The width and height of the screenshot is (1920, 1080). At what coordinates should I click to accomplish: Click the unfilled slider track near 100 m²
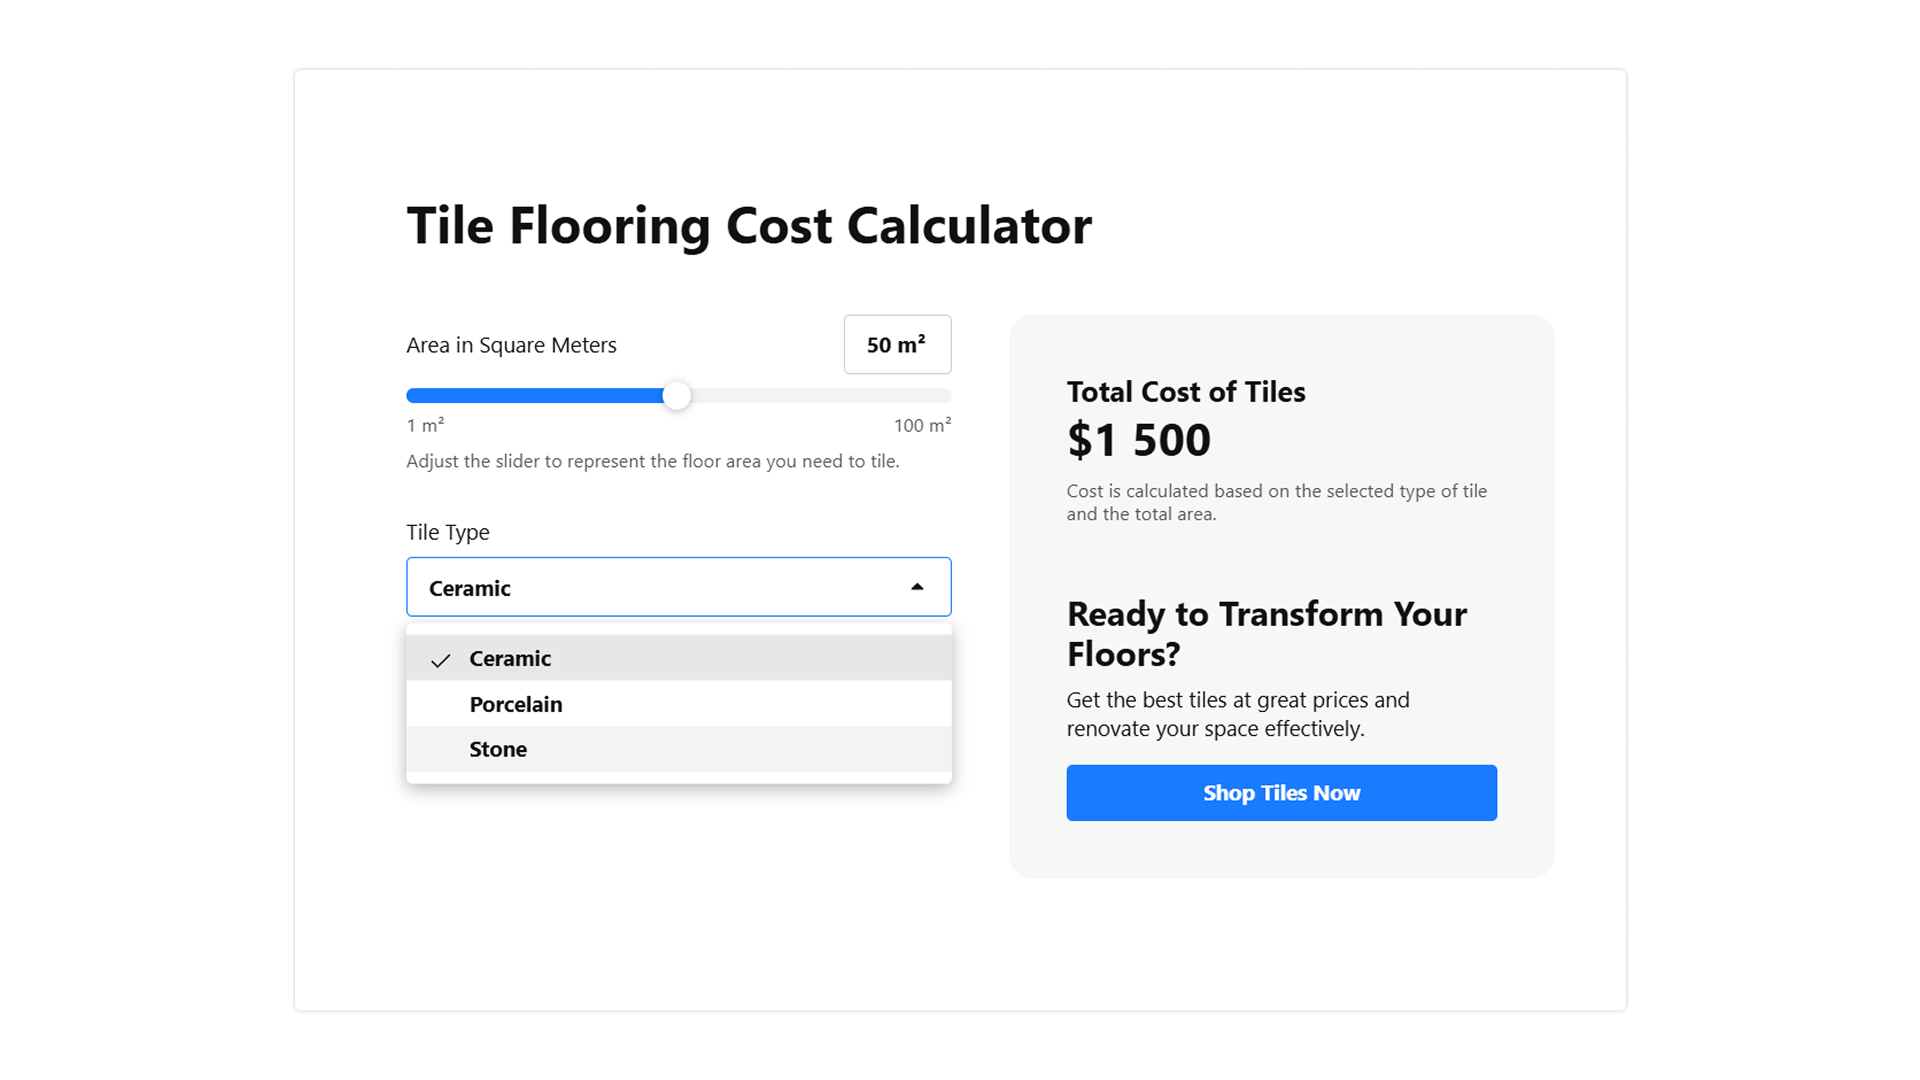click(x=820, y=396)
